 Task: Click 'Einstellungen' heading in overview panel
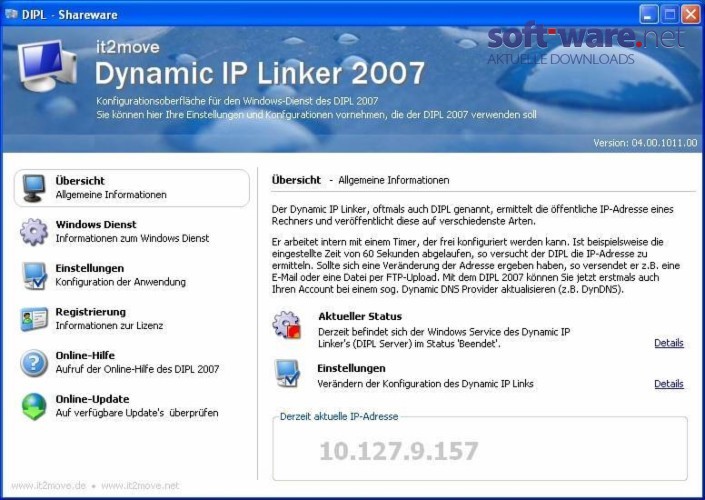tap(351, 368)
